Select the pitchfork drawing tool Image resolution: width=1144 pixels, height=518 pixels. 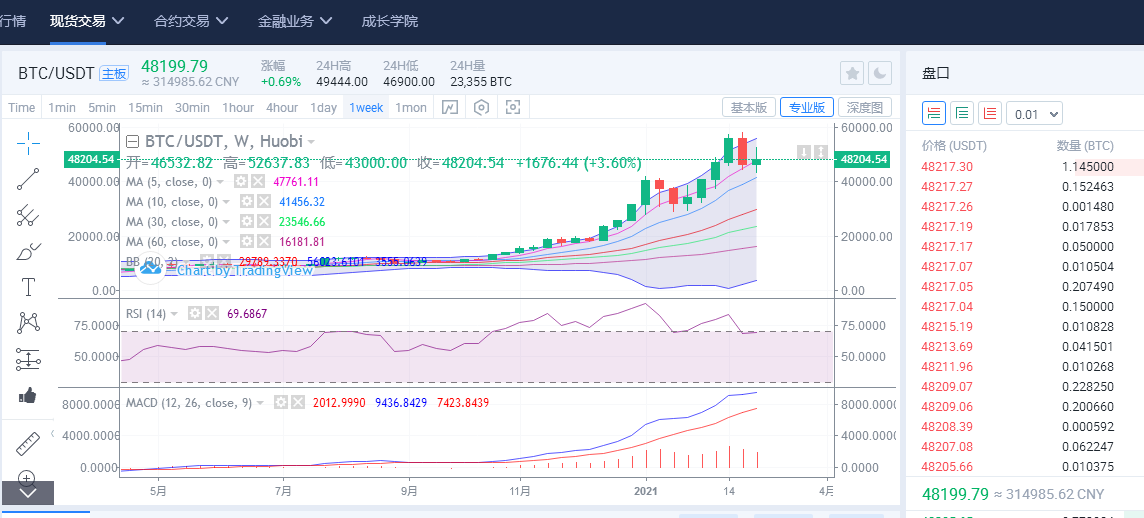point(28,215)
